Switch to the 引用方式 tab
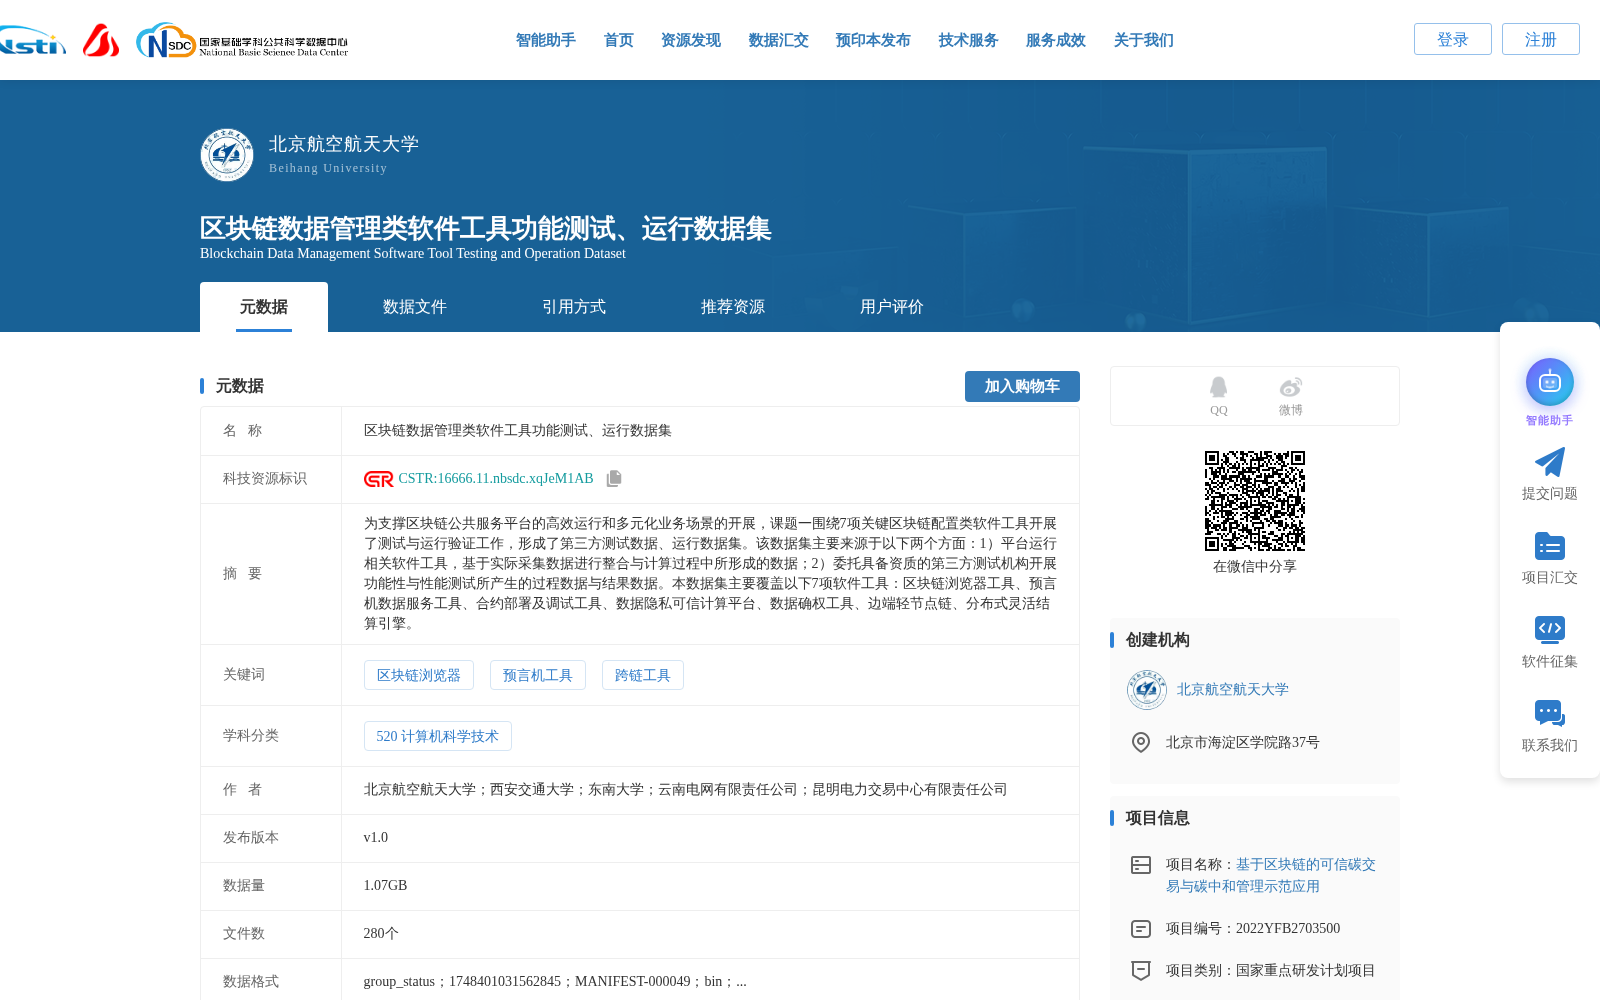1600x1000 pixels. tap(574, 307)
